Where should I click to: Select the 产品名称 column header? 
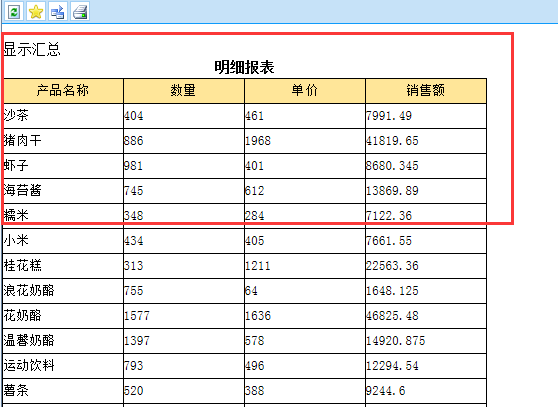63,91
